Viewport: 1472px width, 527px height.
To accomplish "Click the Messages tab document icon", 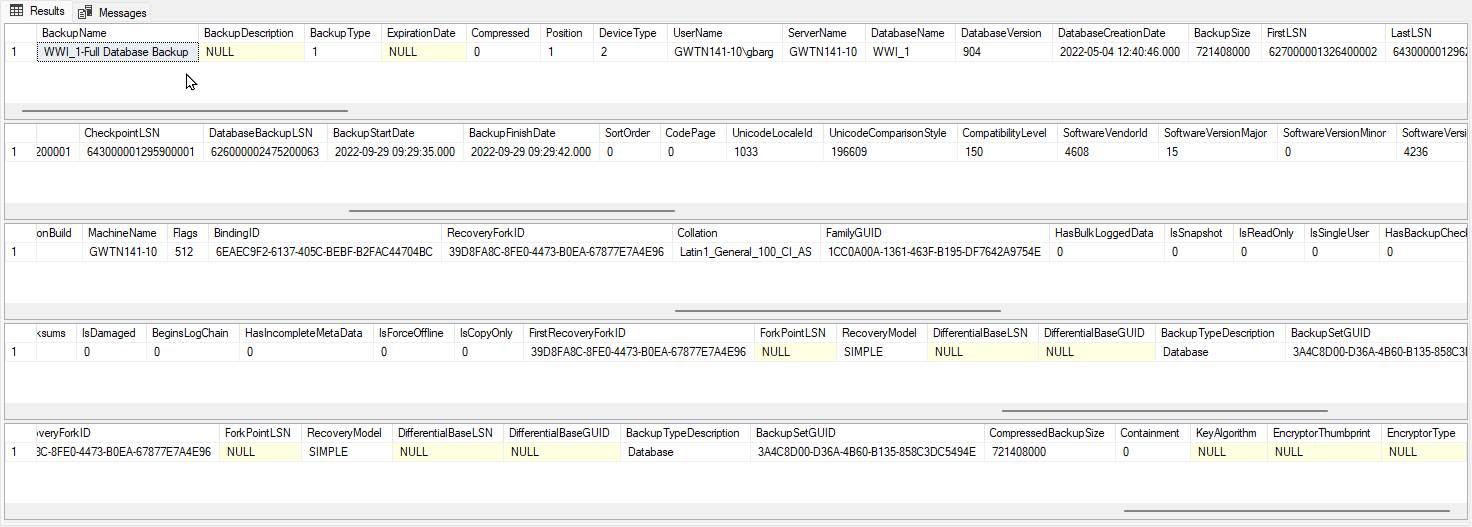I will [86, 12].
